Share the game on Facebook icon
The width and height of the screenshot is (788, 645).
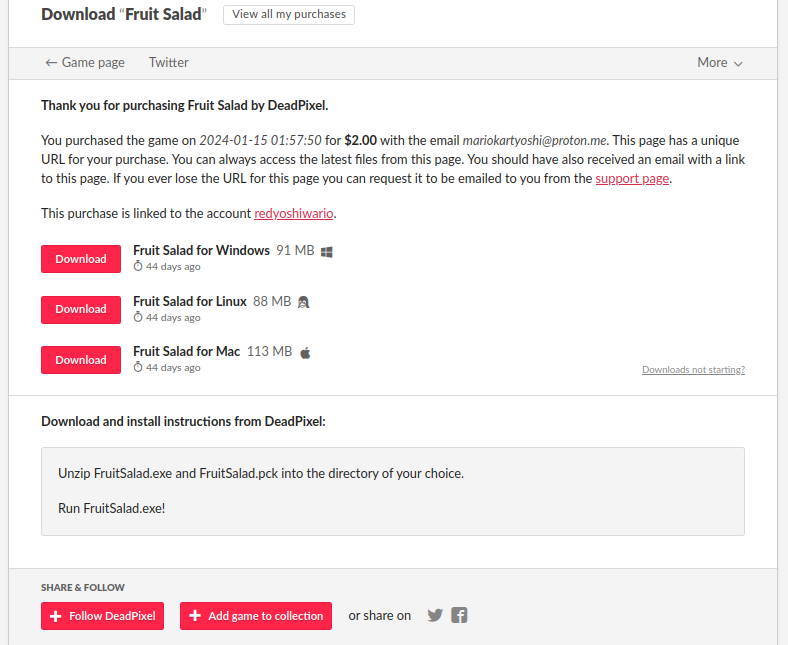[x=459, y=616]
